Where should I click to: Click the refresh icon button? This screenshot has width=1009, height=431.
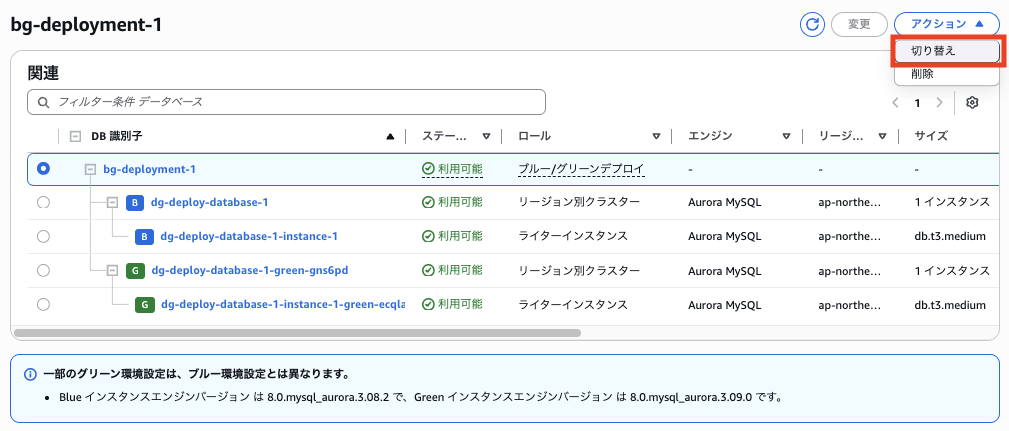coord(812,24)
